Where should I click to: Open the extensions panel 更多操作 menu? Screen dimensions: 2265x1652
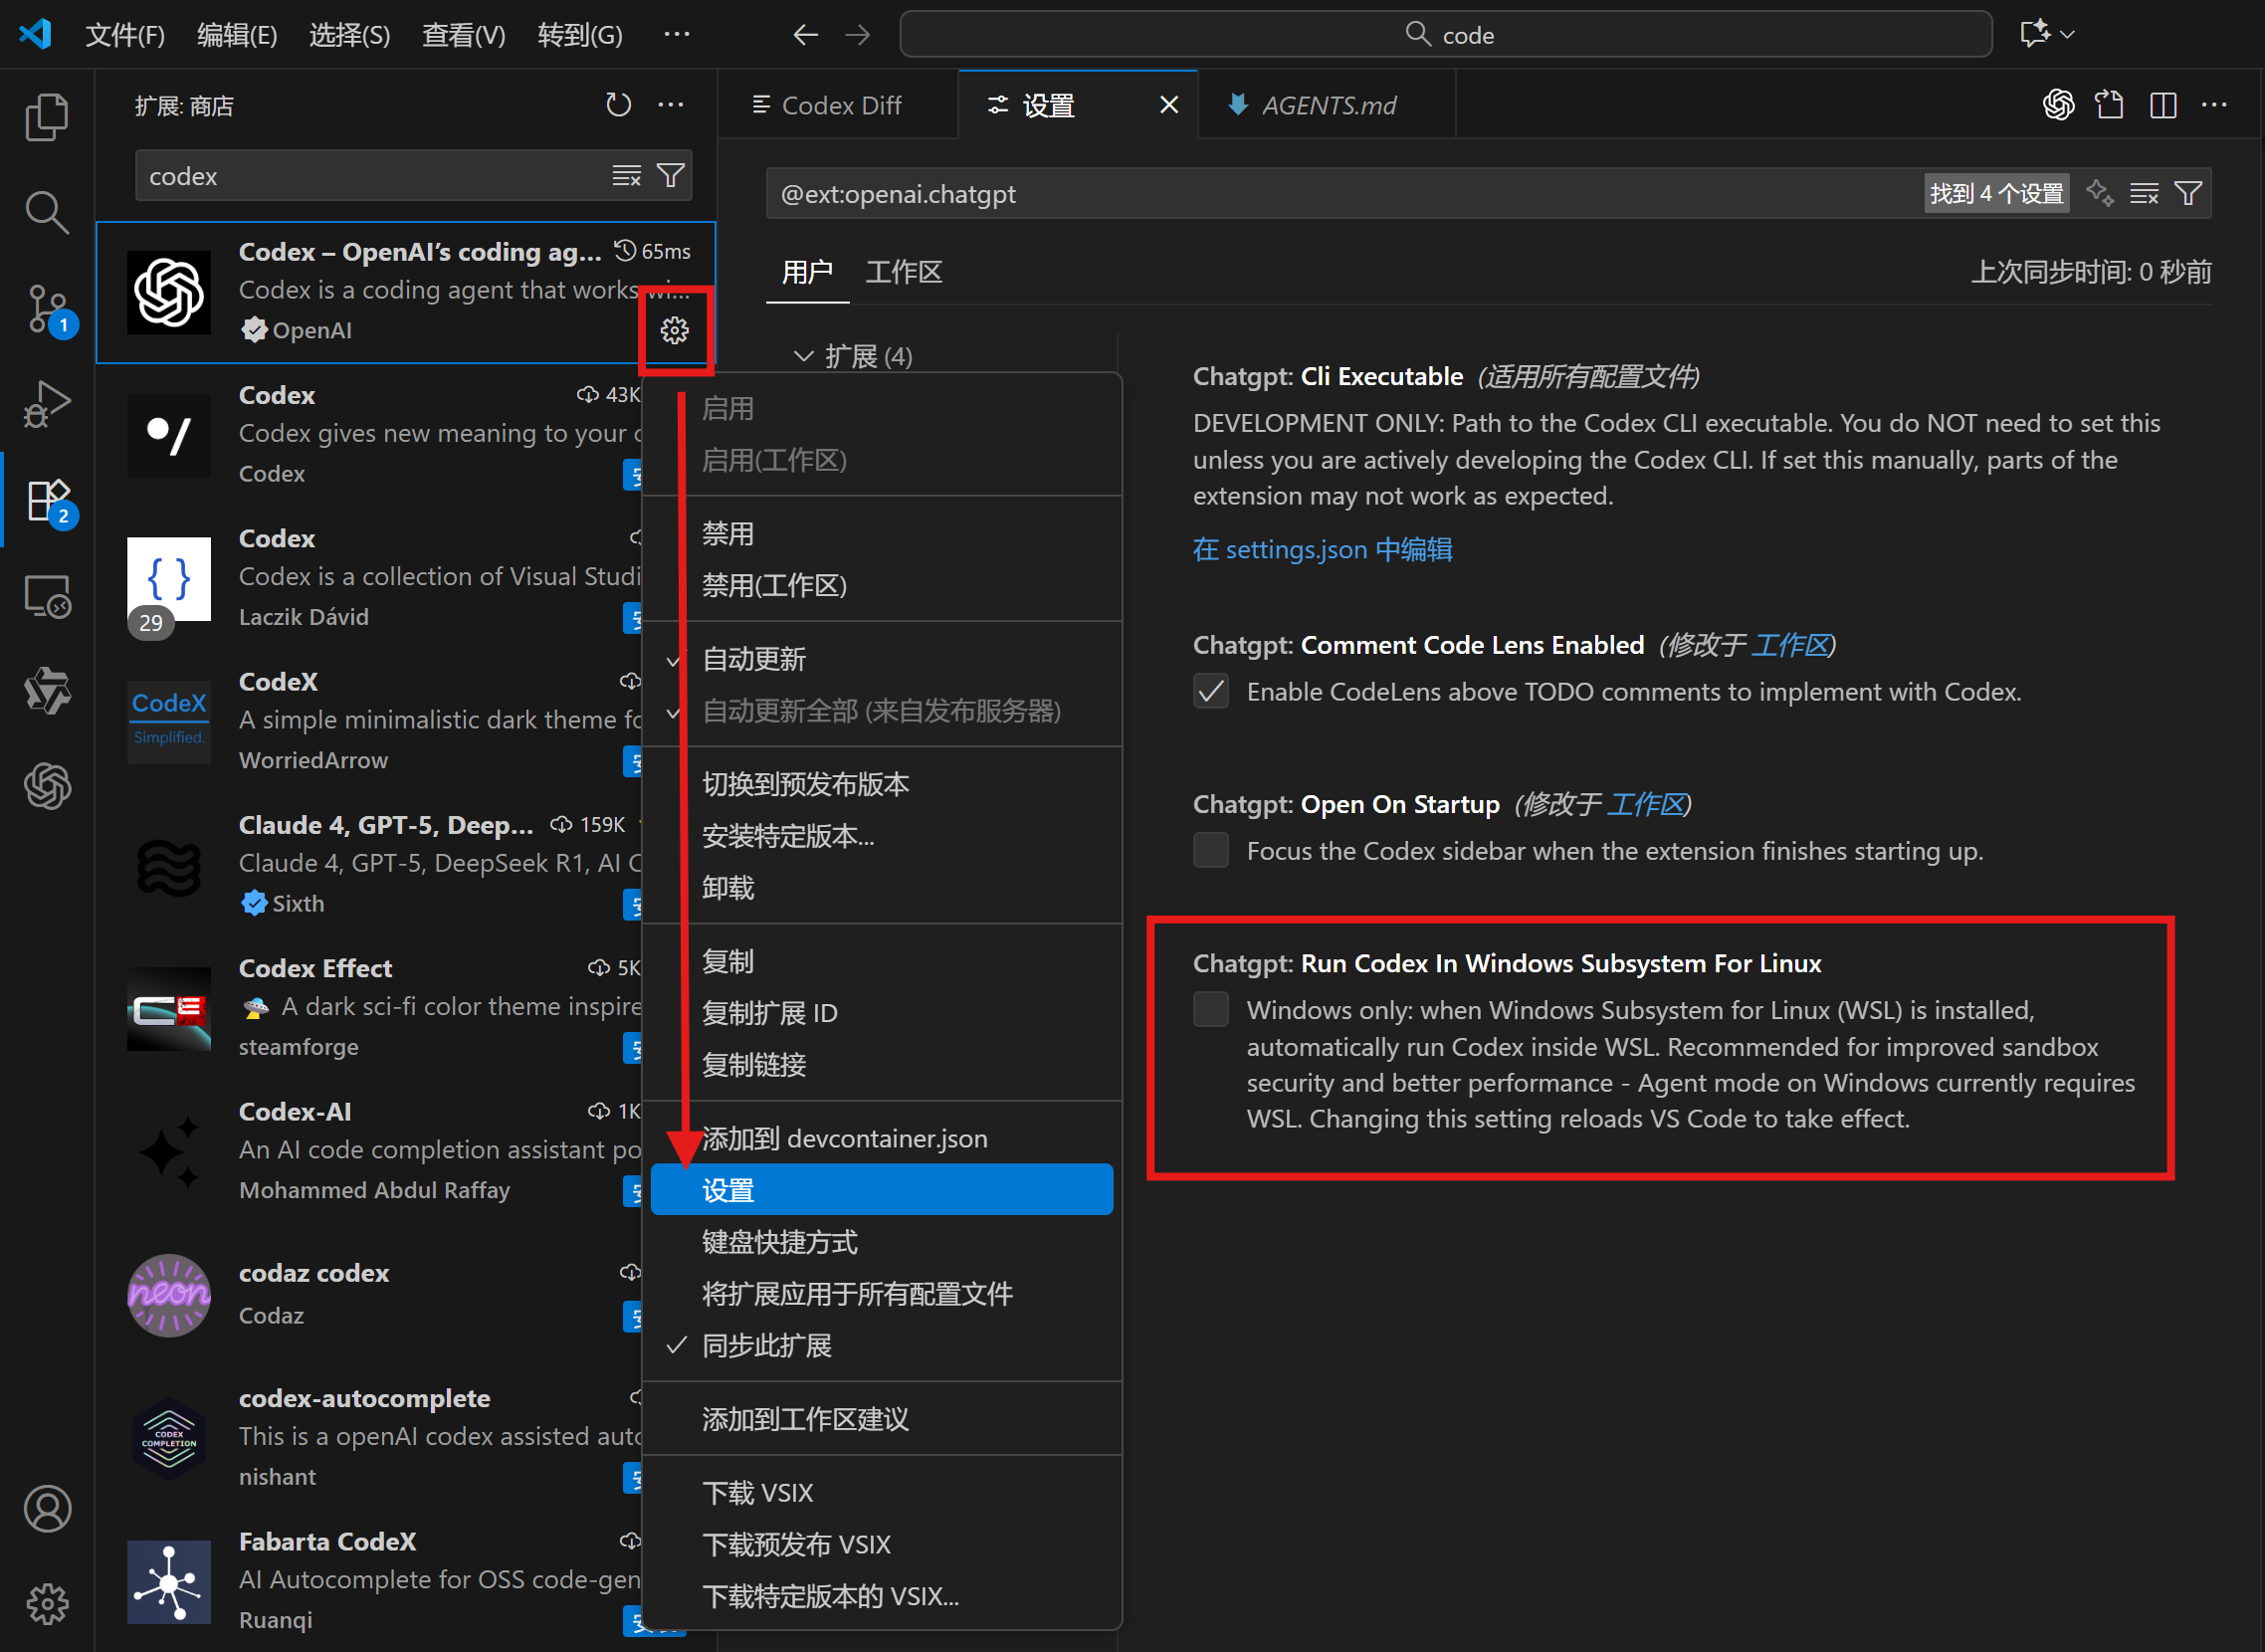[x=671, y=104]
